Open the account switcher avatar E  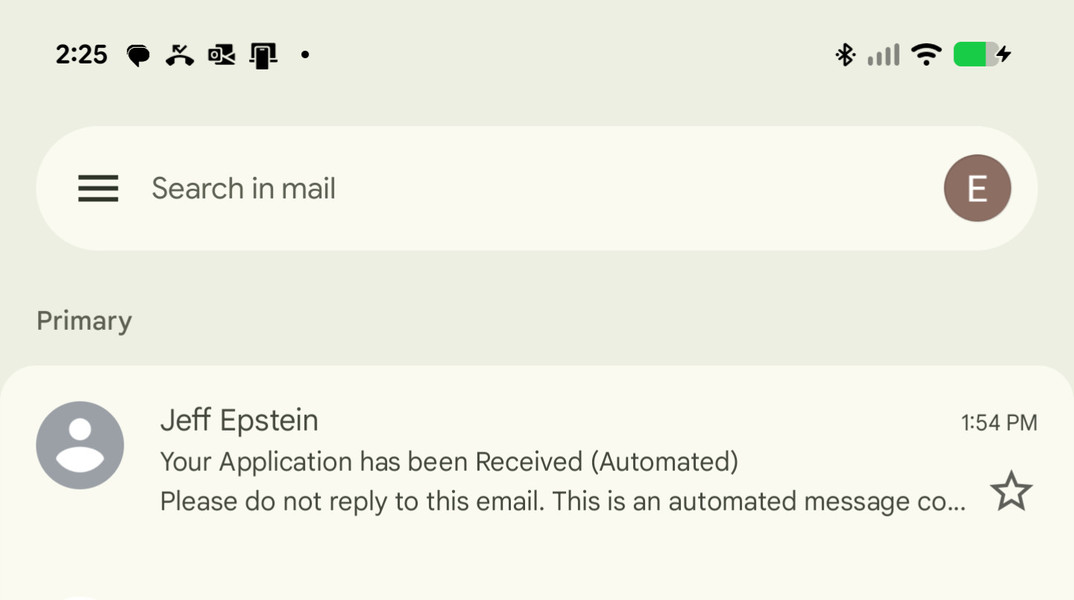click(977, 188)
